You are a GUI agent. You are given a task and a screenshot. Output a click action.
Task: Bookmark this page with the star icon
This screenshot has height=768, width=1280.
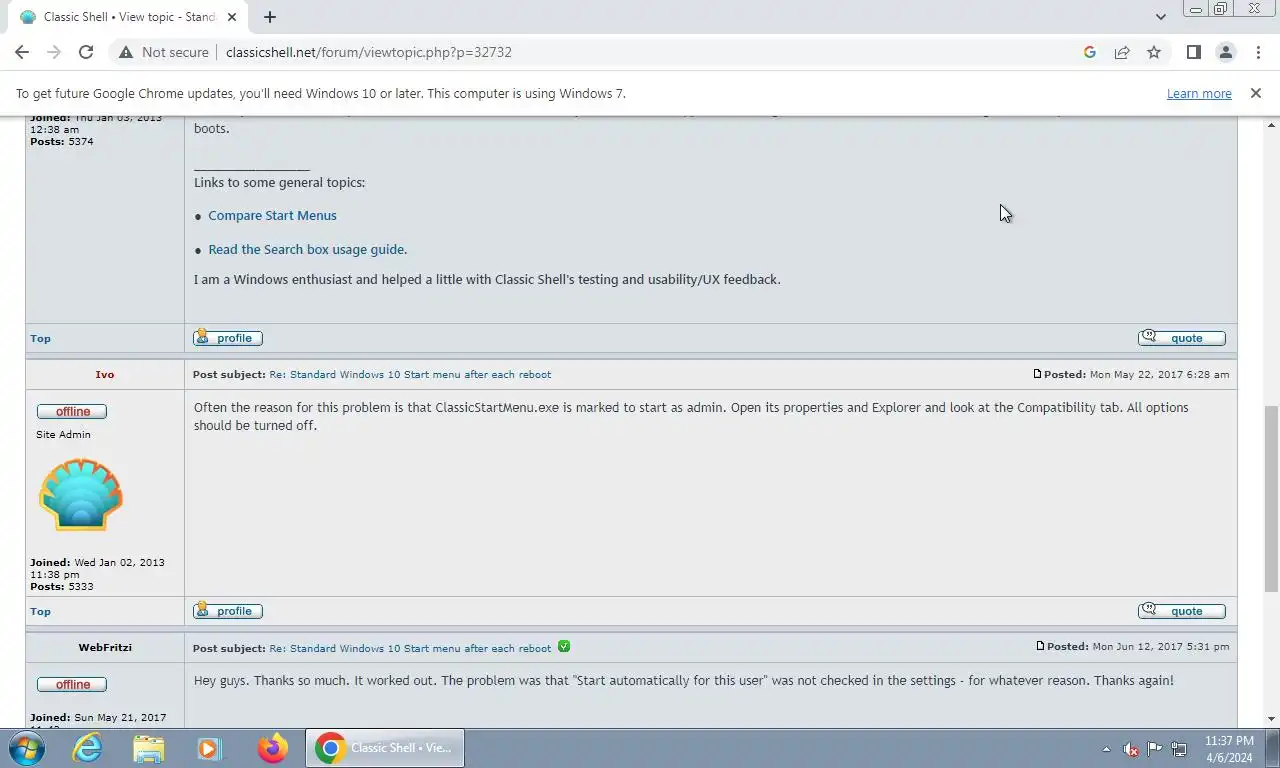point(1154,52)
